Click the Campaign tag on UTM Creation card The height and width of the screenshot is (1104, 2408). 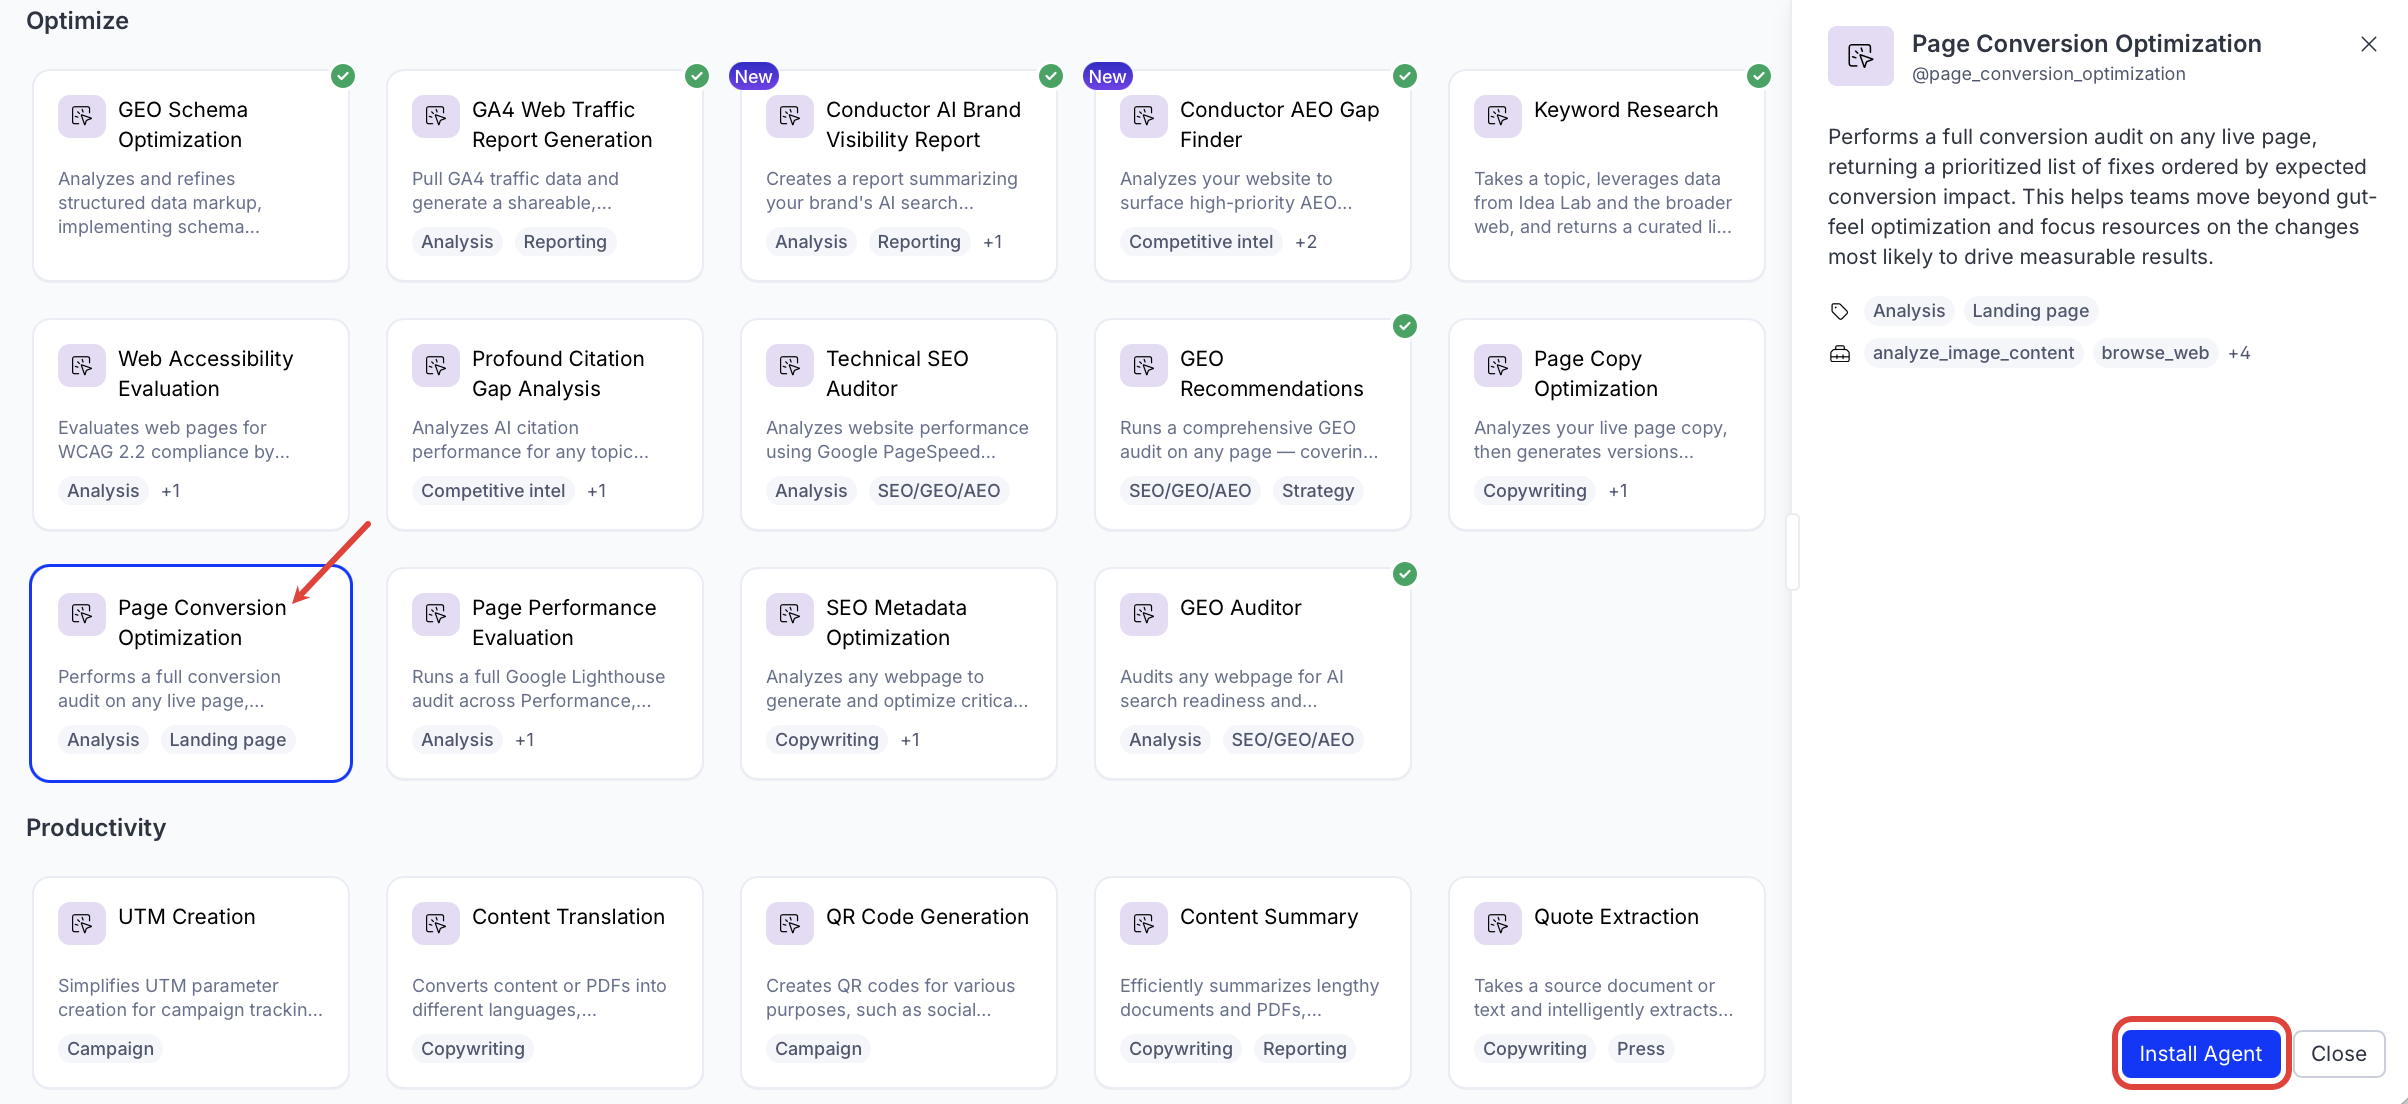(110, 1049)
